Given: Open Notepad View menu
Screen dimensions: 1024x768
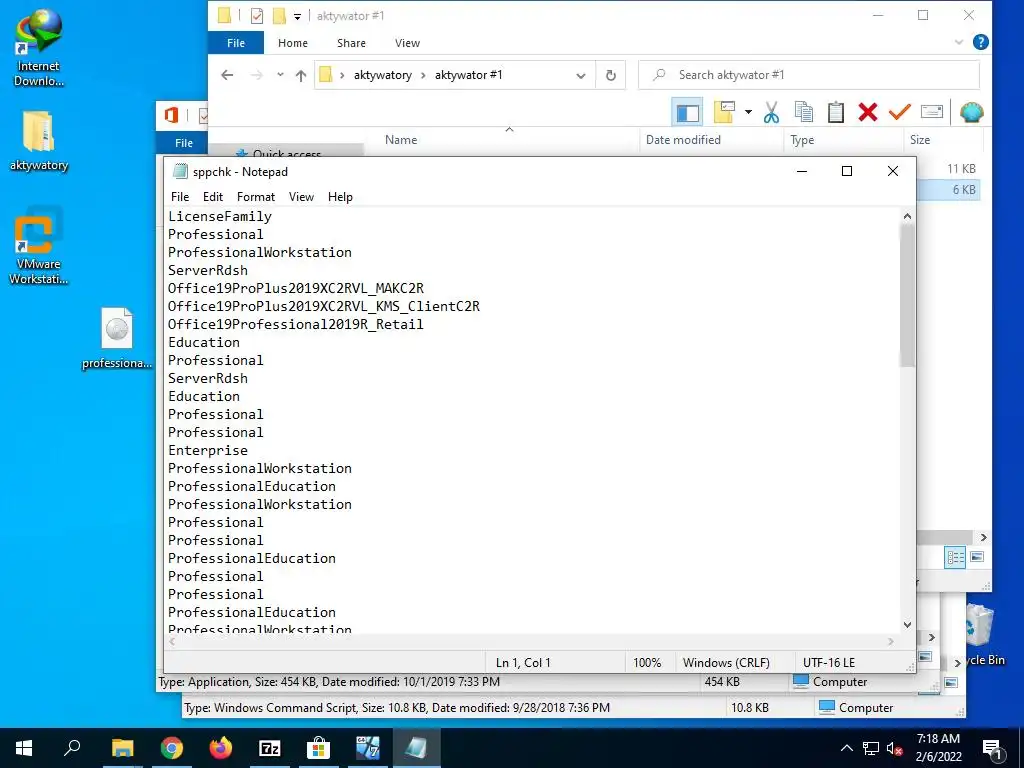Looking at the screenshot, I should click(x=301, y=197).
